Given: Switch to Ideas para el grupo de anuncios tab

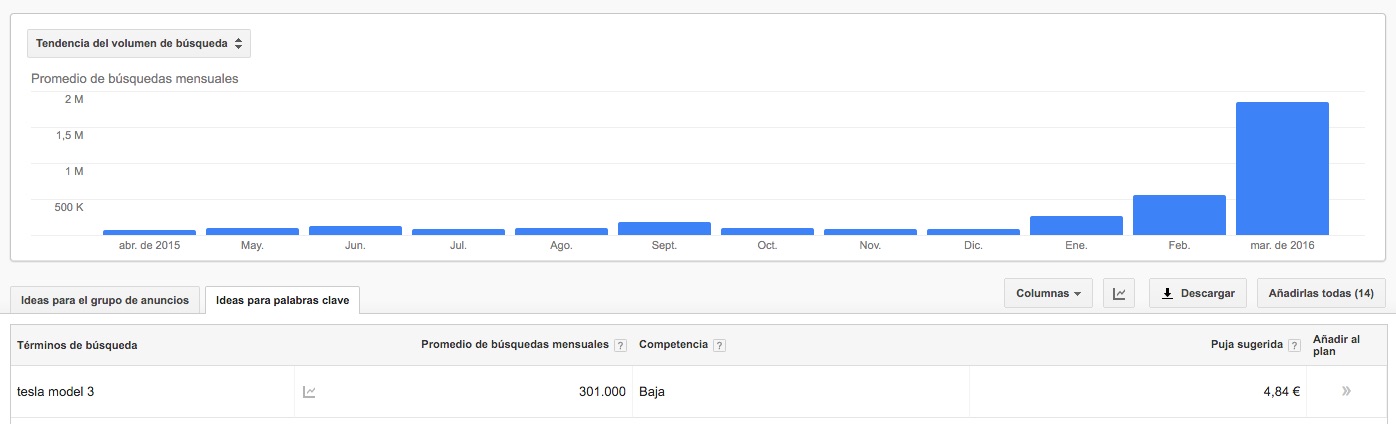Looking at the screenshot, I should click(106, 300).
